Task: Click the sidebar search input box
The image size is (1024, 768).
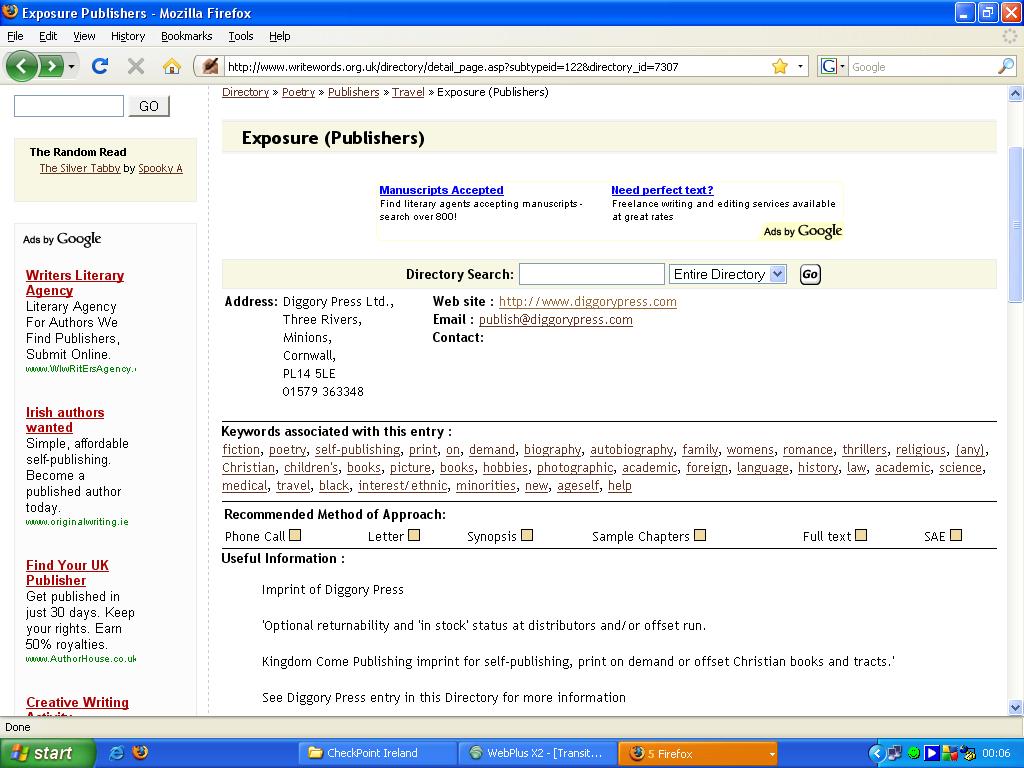Action: coord(69,106)
